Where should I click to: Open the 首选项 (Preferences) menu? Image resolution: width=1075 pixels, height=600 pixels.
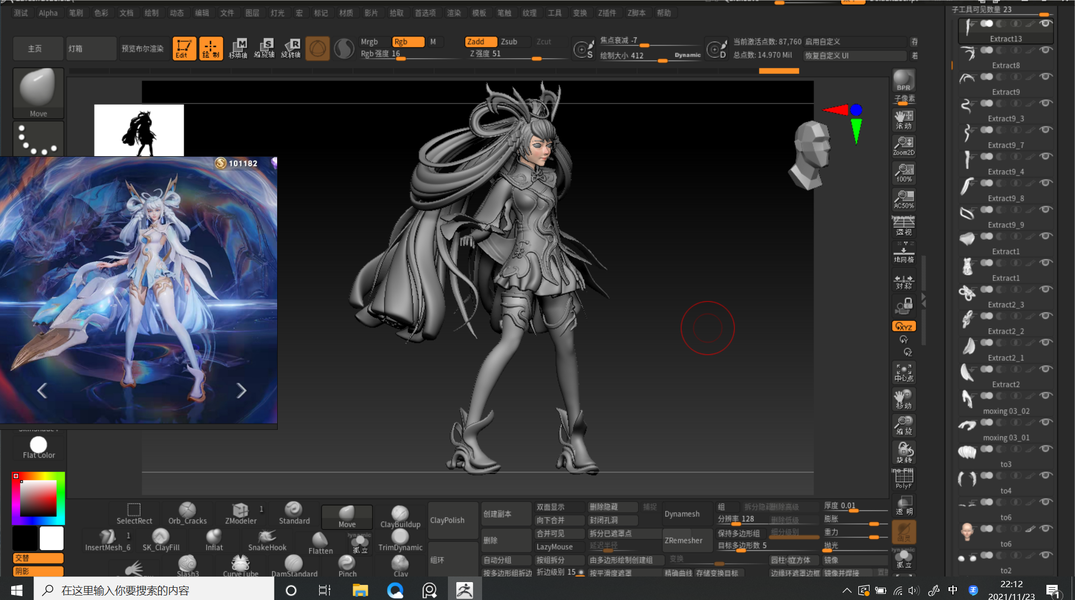pos(425,13)
